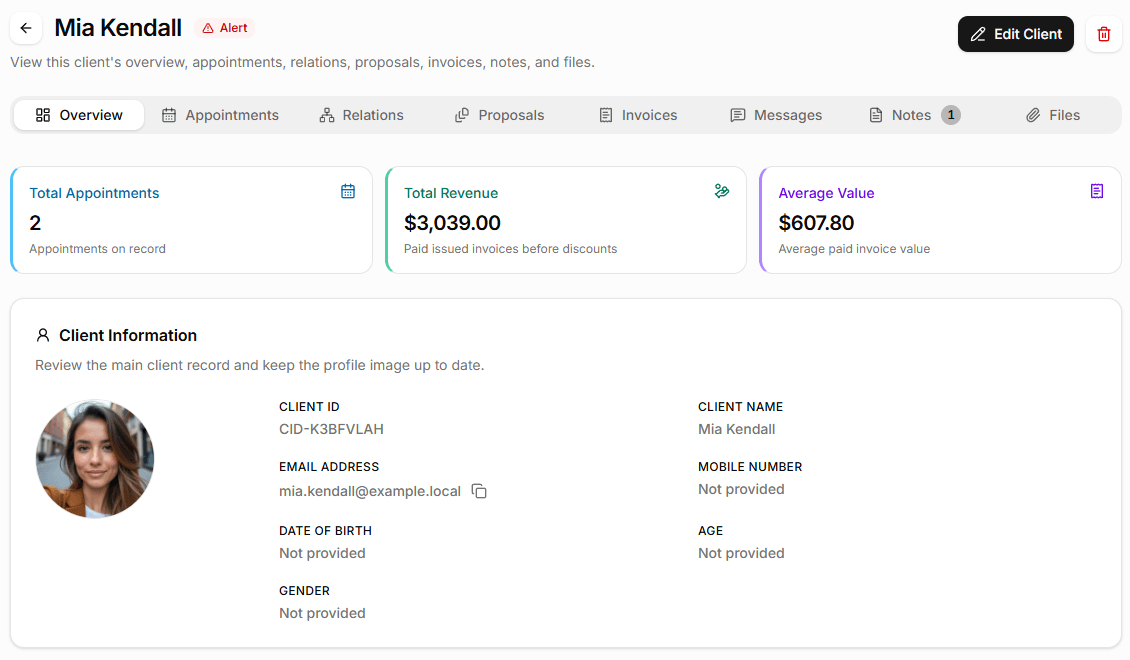This screenshot has height=660, width=1130.
Task: Click the person icon beside Client Information
Action: tap(43, 335)
